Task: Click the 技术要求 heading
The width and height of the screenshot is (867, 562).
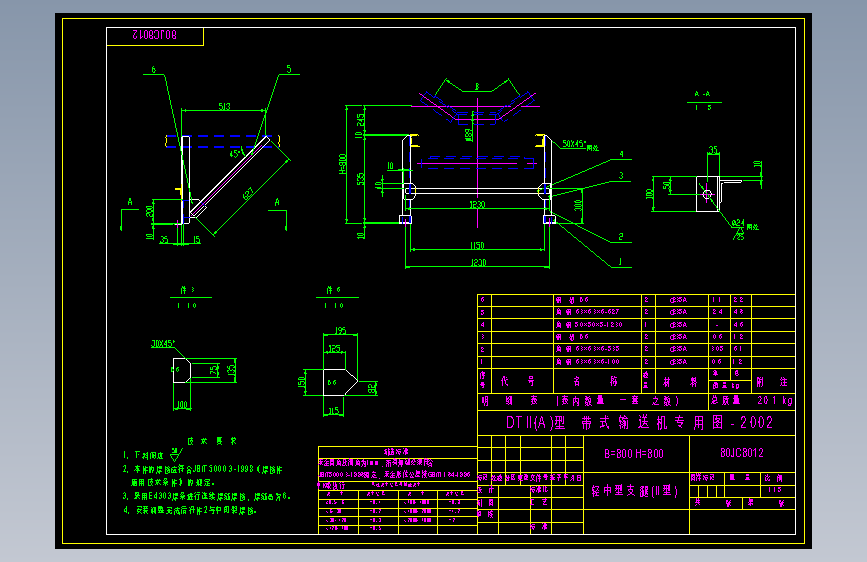Action: (212, 441)
